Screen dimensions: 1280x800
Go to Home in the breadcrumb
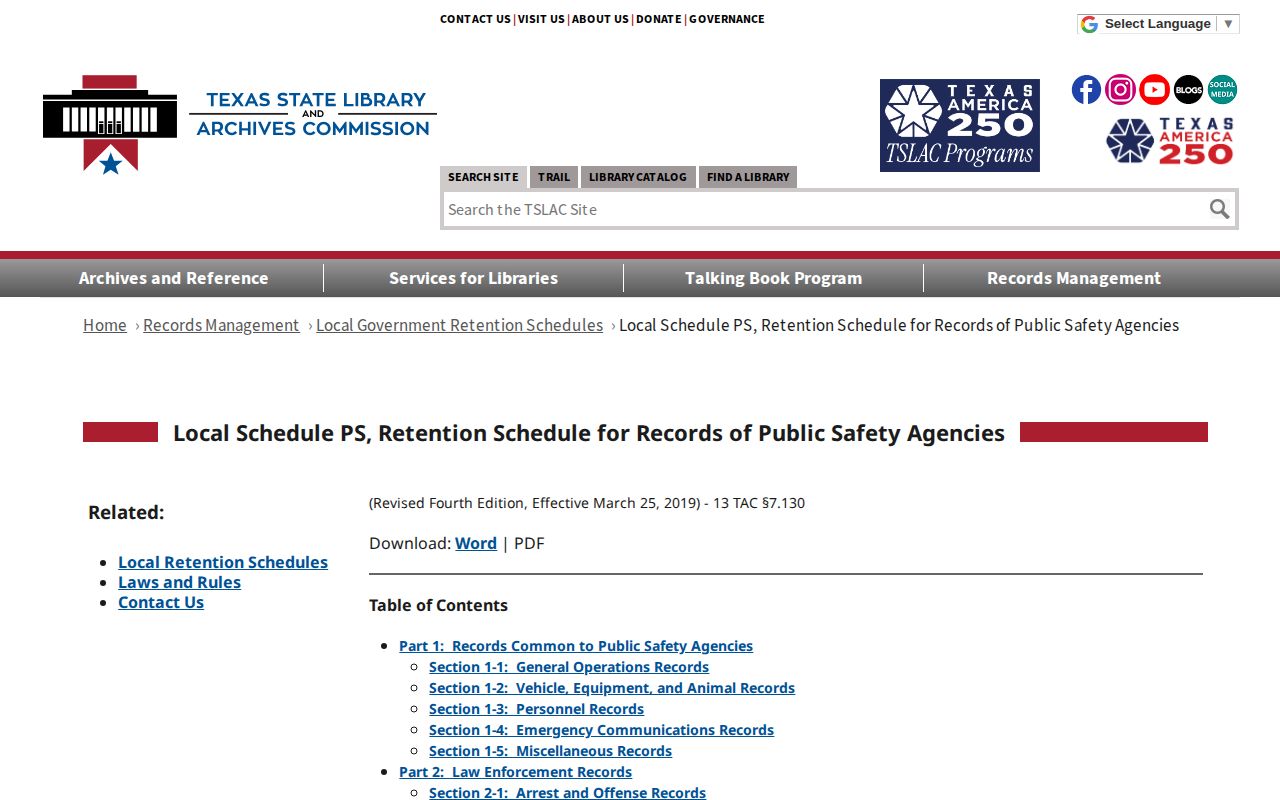coord(105,325)
